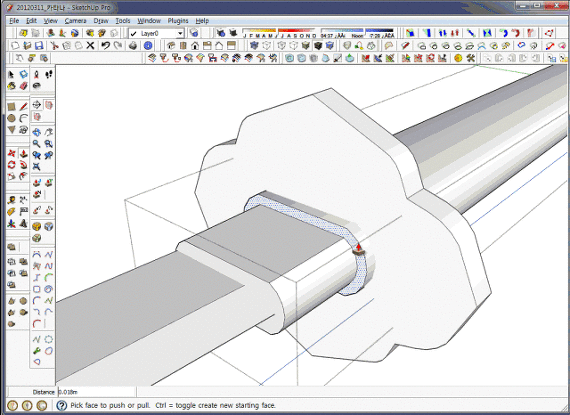
Task: Open the Plugins menu
Action: (x=178, y=21)
